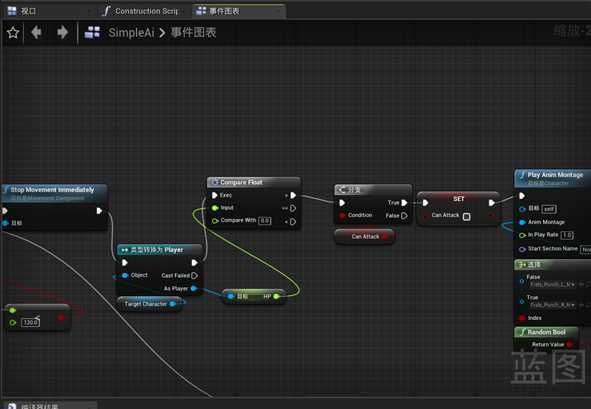Select the Play Anim Montage node header

pos(553,178)
